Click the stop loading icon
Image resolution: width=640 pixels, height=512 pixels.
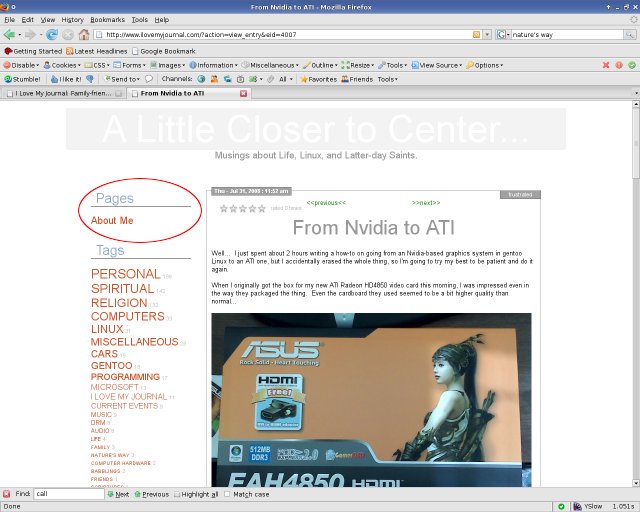(x=68, y=35)
